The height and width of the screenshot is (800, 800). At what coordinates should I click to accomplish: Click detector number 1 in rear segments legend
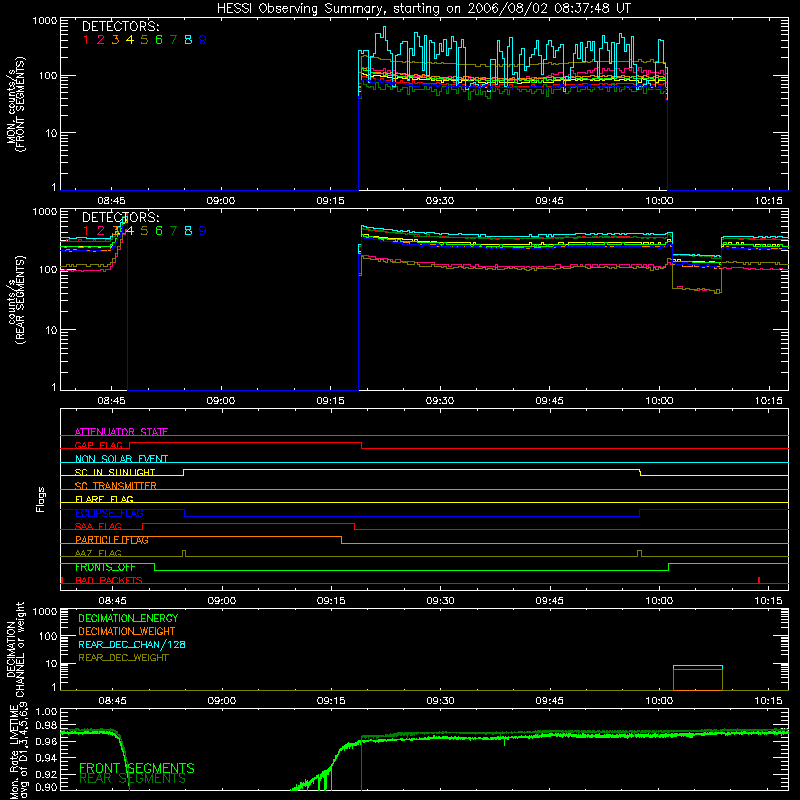click(x=86, y=231)
